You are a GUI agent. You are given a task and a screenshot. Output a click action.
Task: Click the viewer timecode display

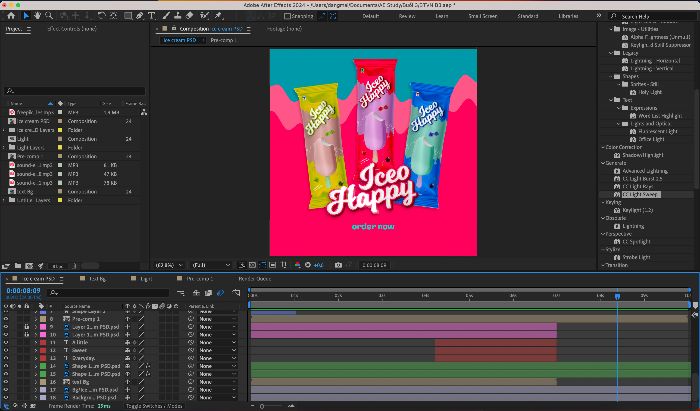(x=374, y=265)
